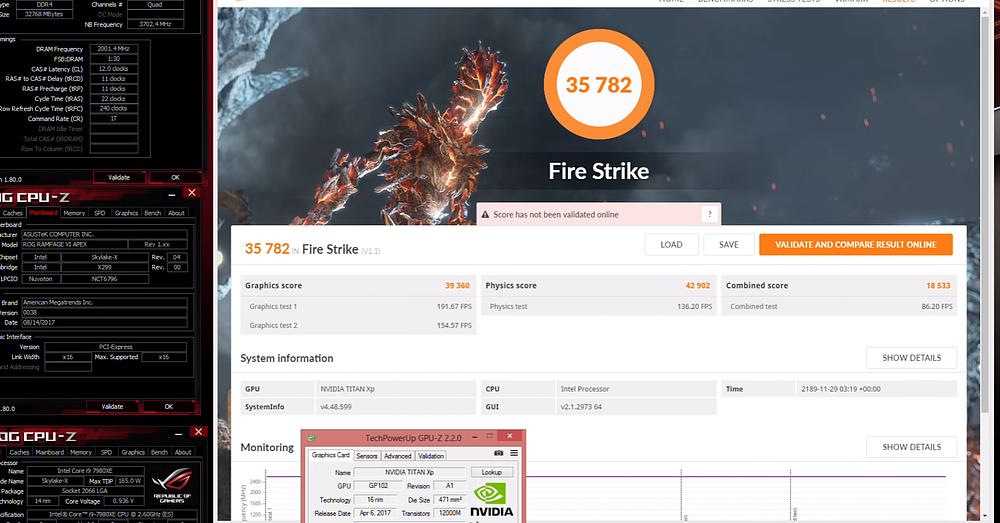The height and width of the screenshot is (523, 1000).
Task: Click CPU-Z model field ROG RAMPAGE VI APEX
Action: click(x=73, y=244)
